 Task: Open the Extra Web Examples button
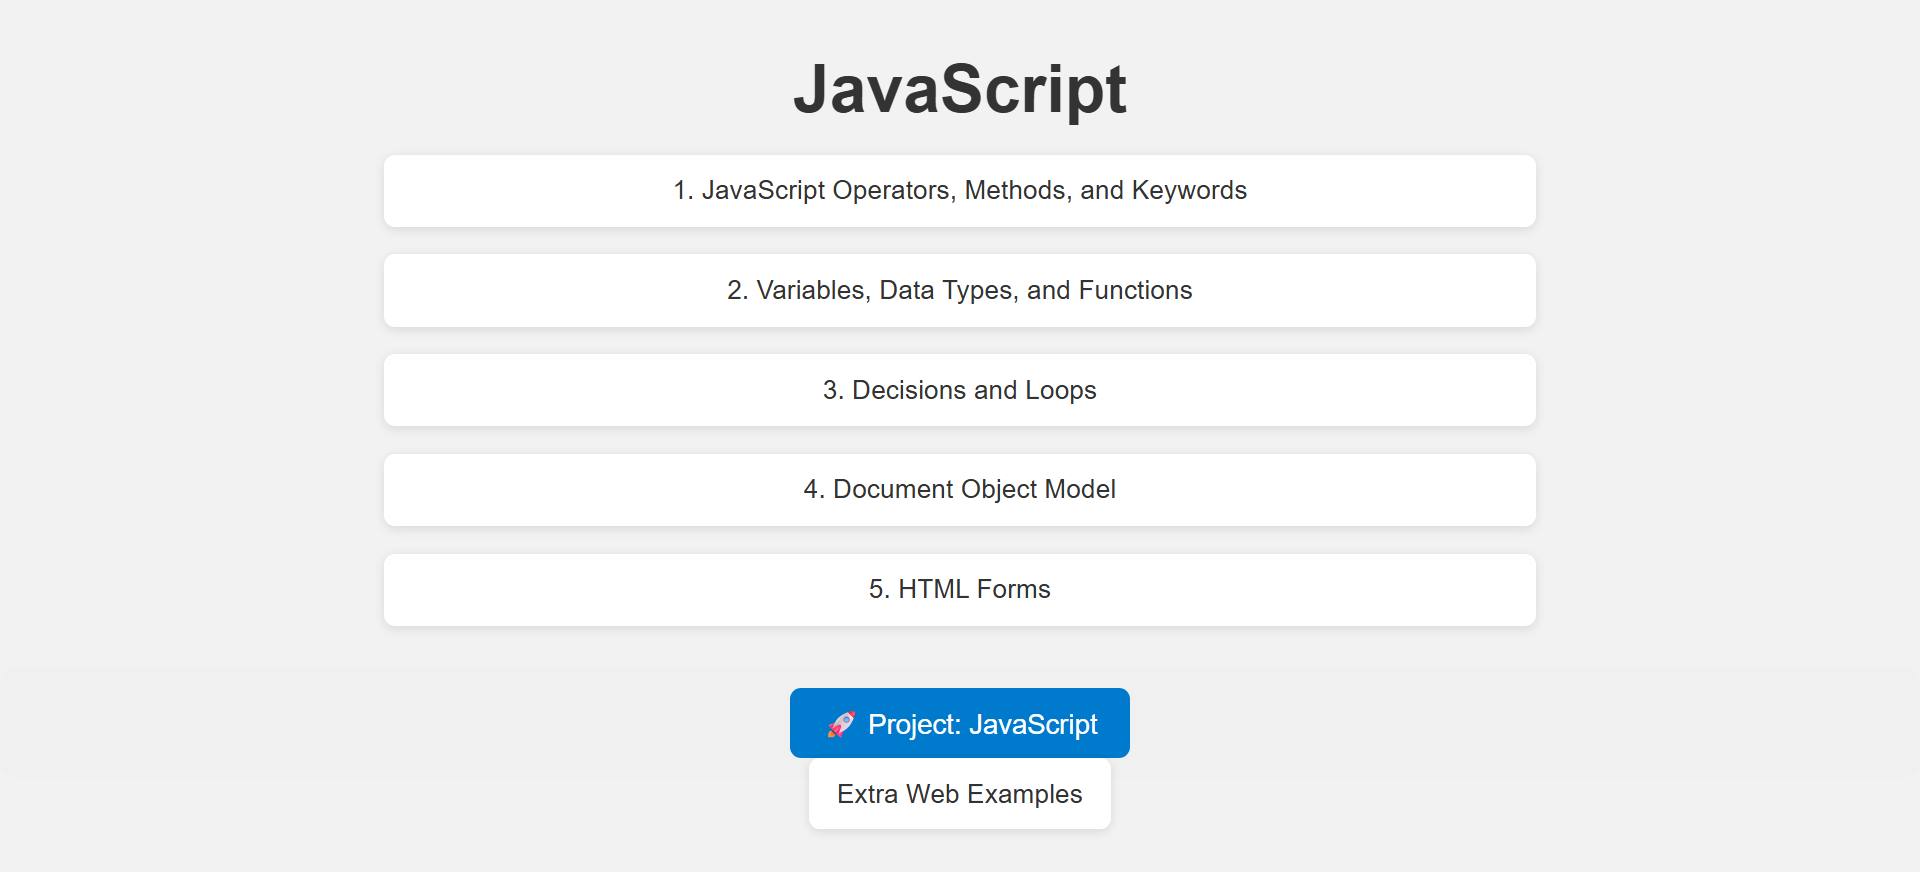(x=959, y=794)
